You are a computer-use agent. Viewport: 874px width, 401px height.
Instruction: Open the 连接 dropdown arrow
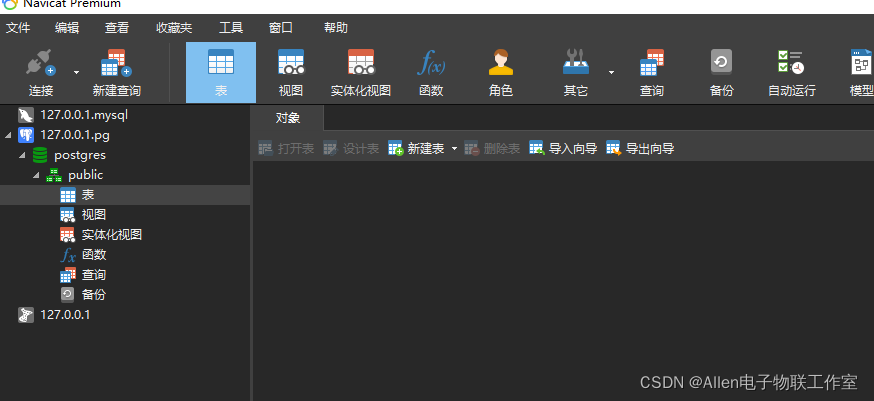(76, 73)
